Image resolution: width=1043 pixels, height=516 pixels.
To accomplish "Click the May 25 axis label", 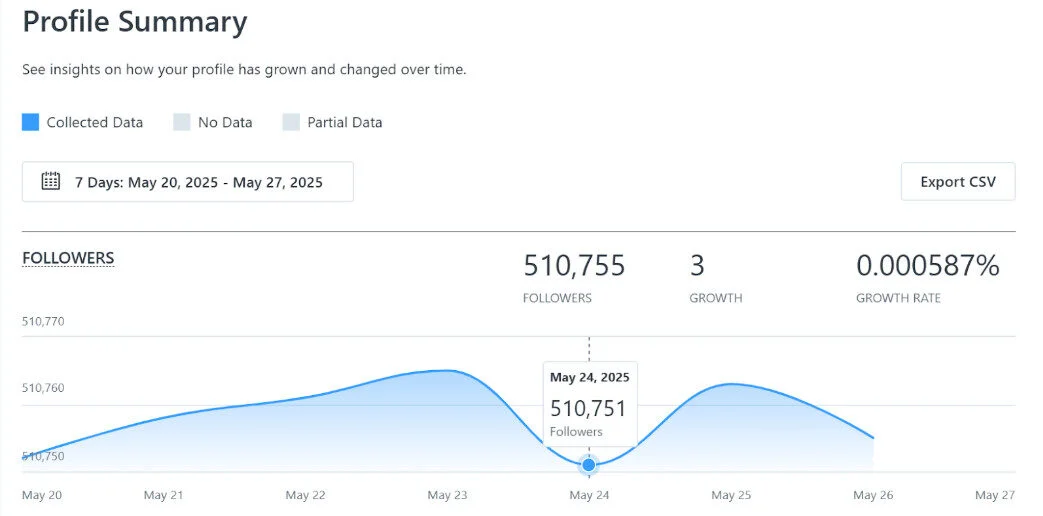I will point(732,495).
